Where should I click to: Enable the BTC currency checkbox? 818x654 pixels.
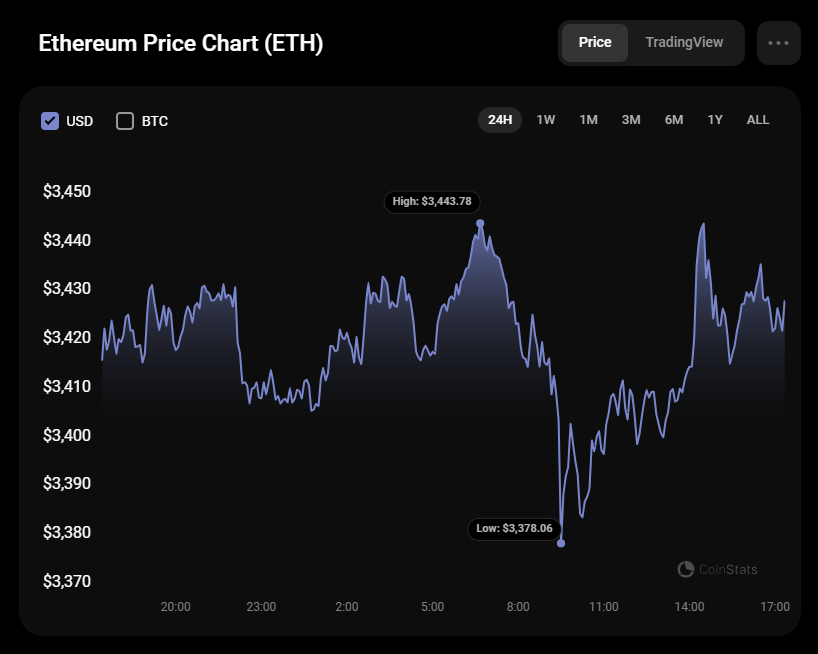coord(125,121)
